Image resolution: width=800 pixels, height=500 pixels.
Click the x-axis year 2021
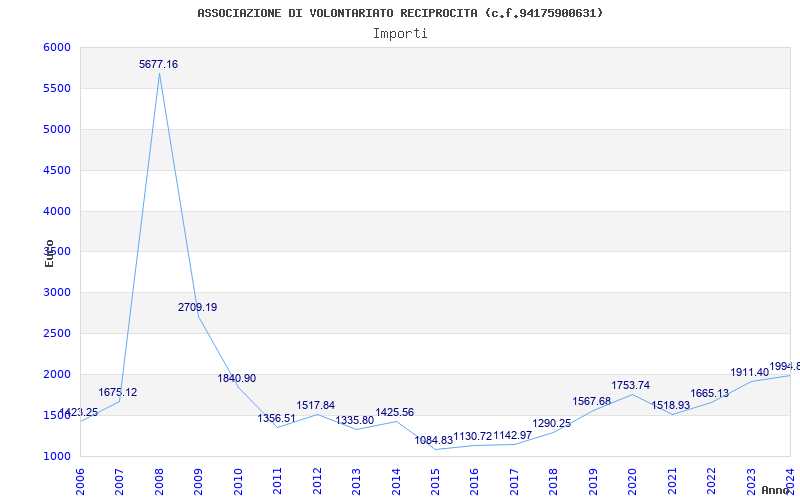tap(672, 482)
